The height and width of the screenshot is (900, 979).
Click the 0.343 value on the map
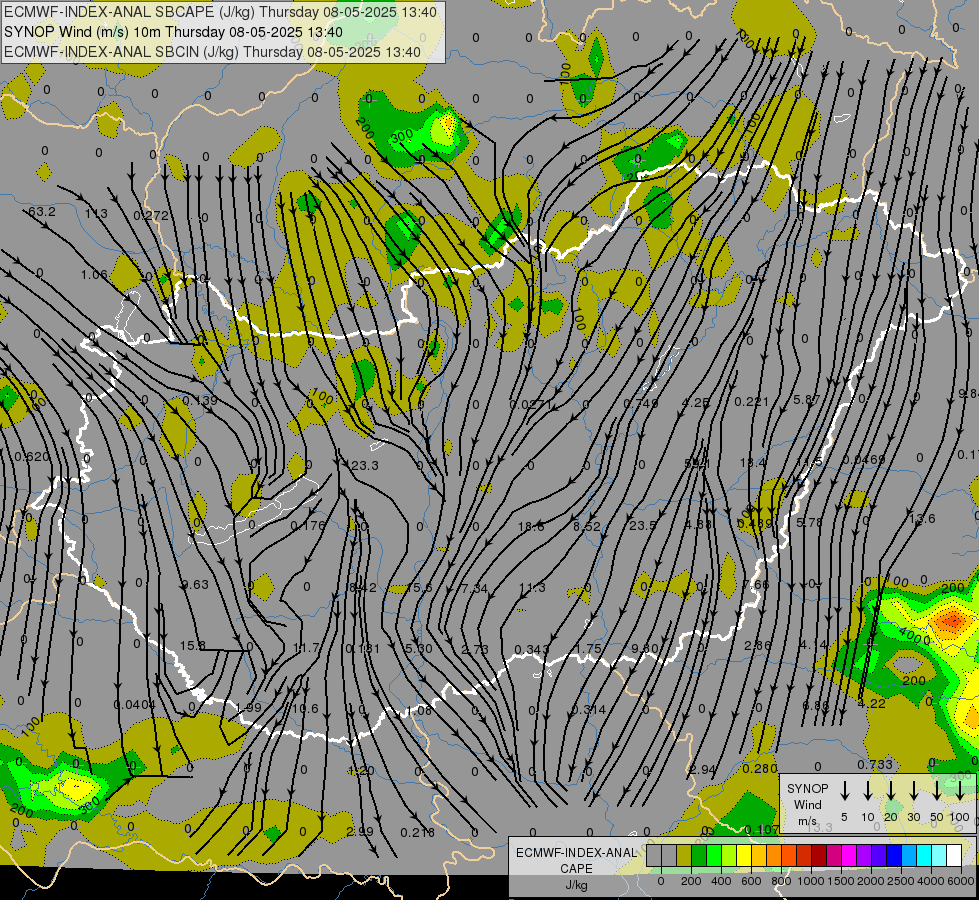[532, 650]
